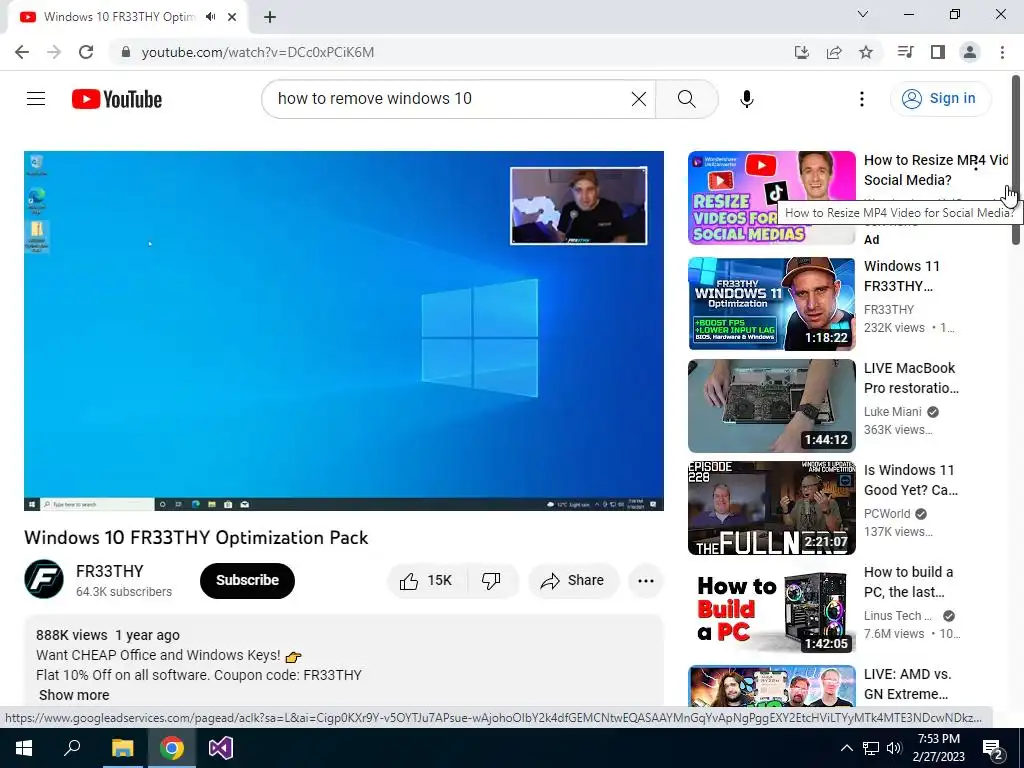The height and width of the screenshot is (768, 1024).
Task: Open LIVE MacBook Pro restoration title
Action: pyautogui.click(x=911, y=378)
